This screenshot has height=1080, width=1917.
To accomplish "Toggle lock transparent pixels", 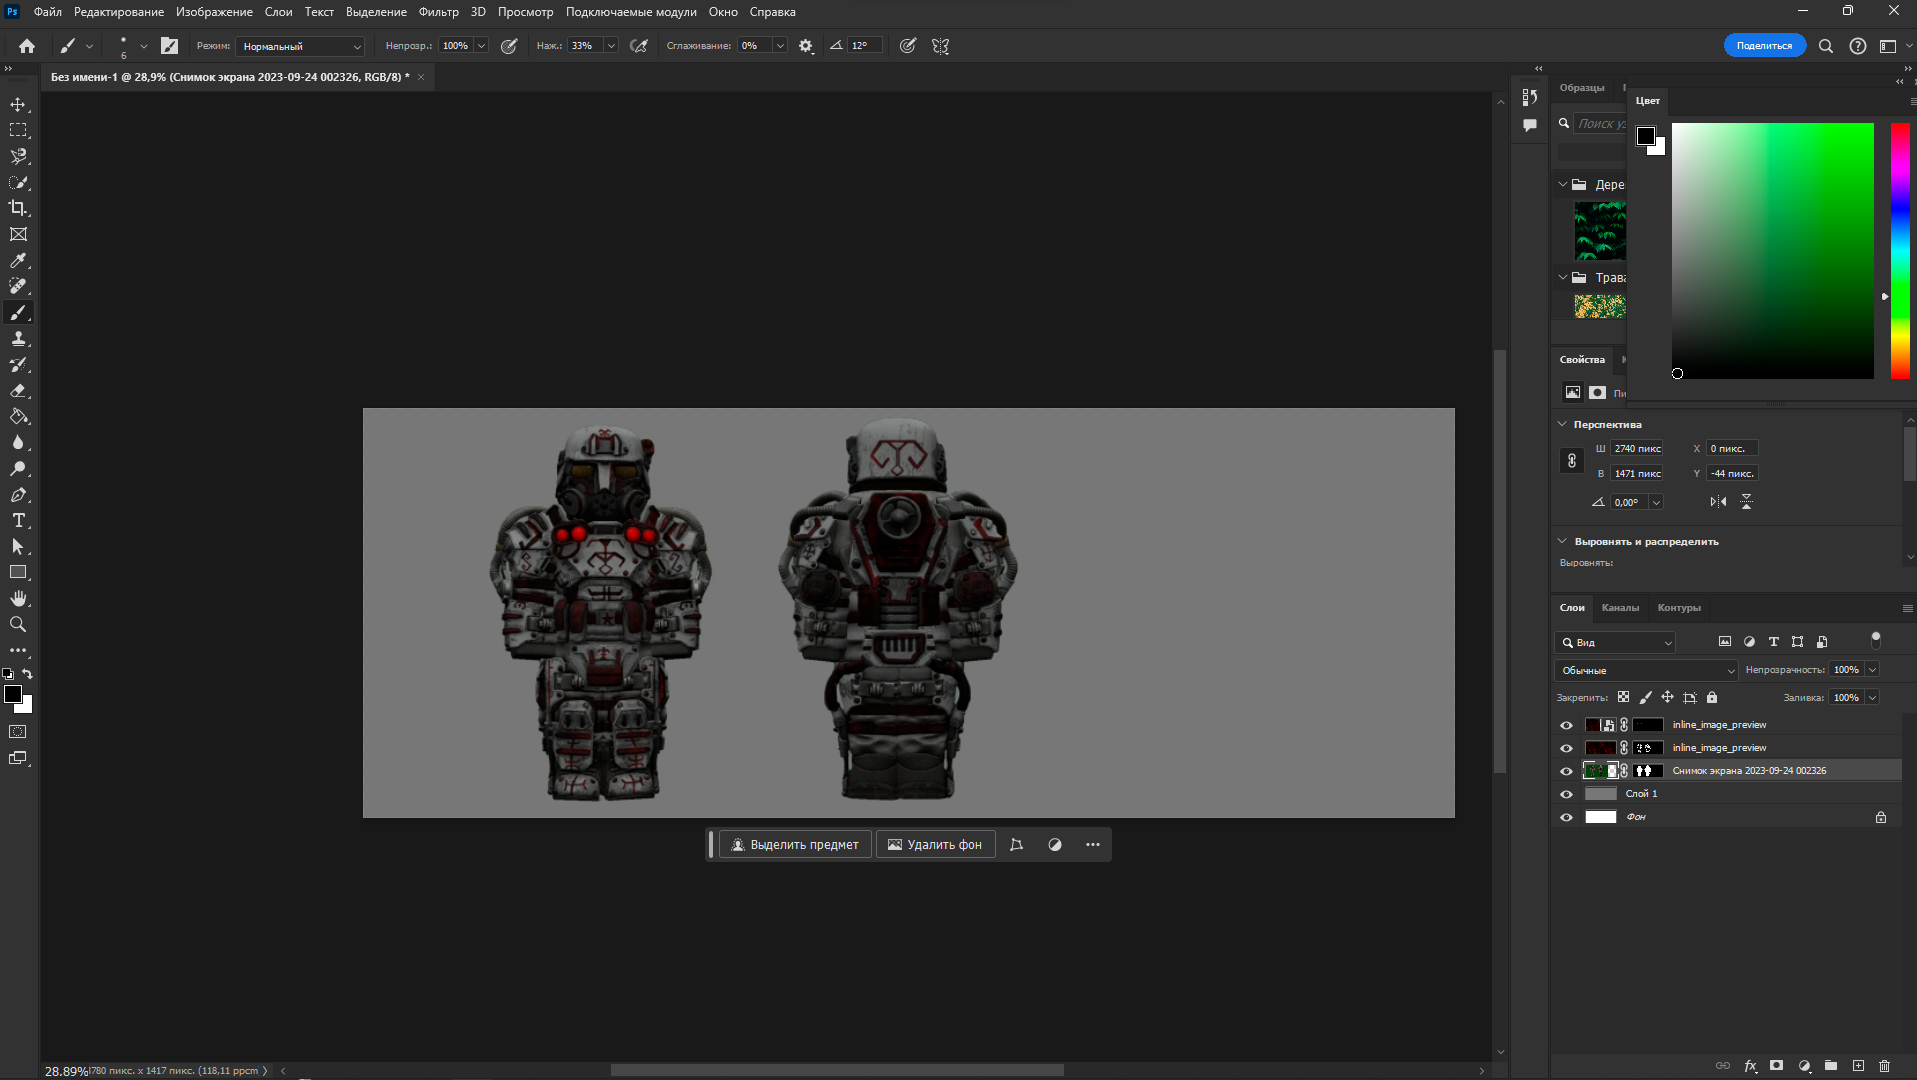I will [x=1623, y=697].
